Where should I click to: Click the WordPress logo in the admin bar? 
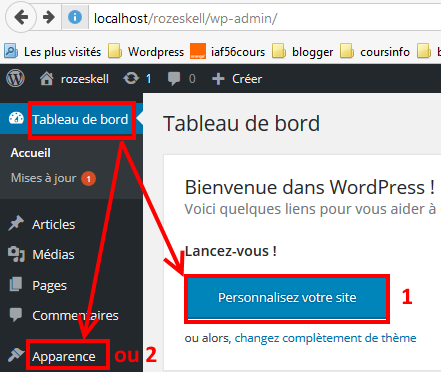click(x=15, y=79)
